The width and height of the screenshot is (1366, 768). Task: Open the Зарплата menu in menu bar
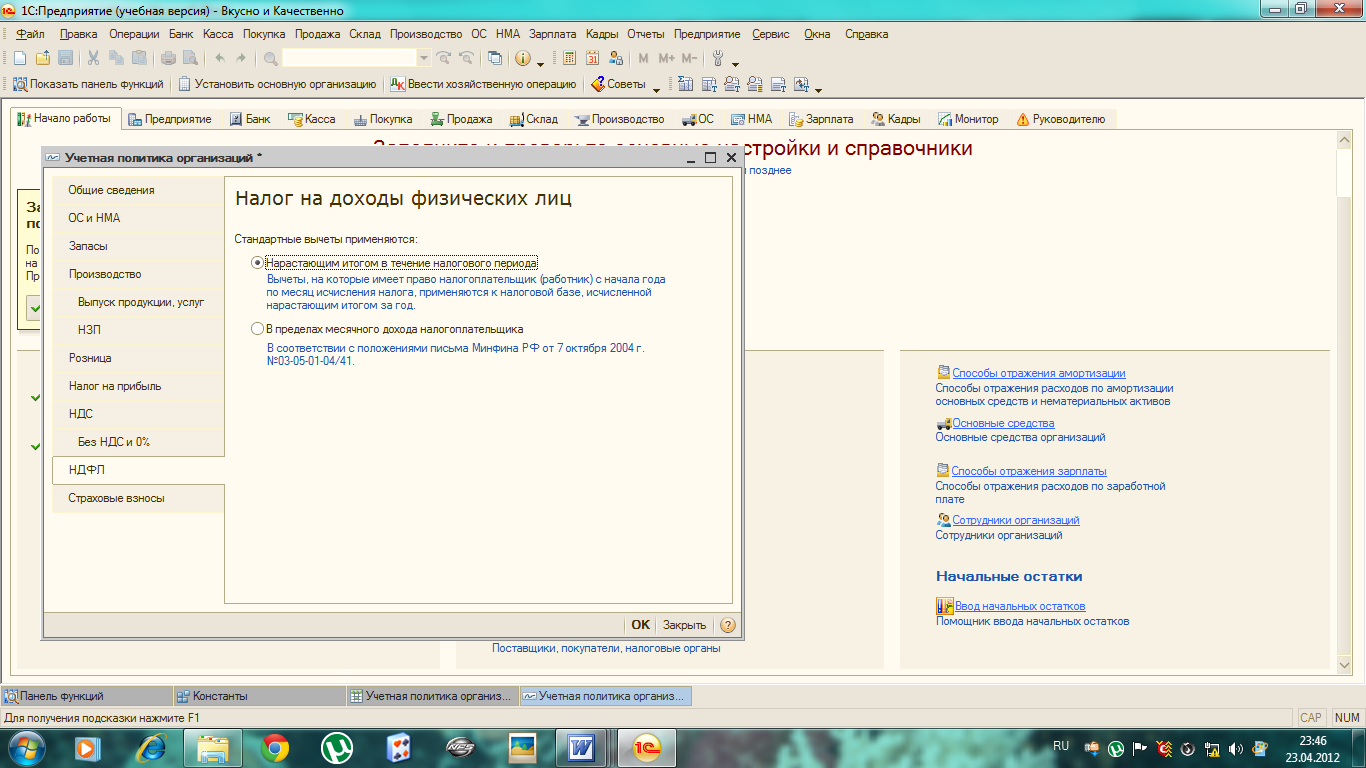(x=552, y=34)
